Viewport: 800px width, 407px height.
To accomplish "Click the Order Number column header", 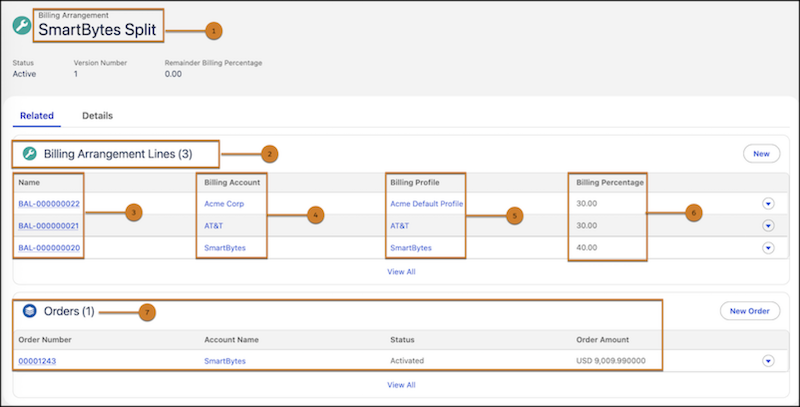I will pos(45,340).
